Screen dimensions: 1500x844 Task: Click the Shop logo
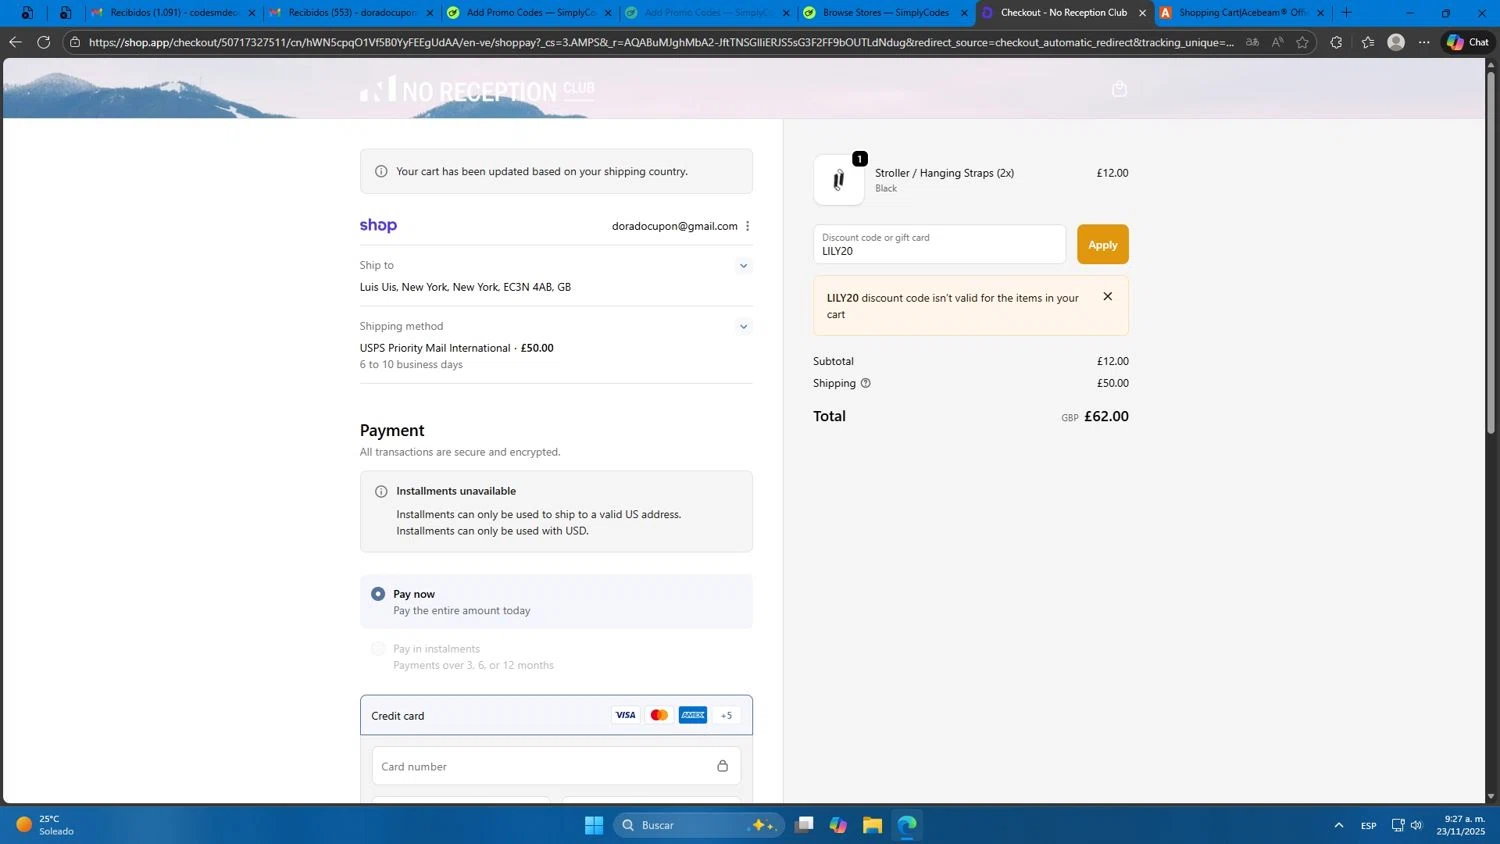(378, 225)
